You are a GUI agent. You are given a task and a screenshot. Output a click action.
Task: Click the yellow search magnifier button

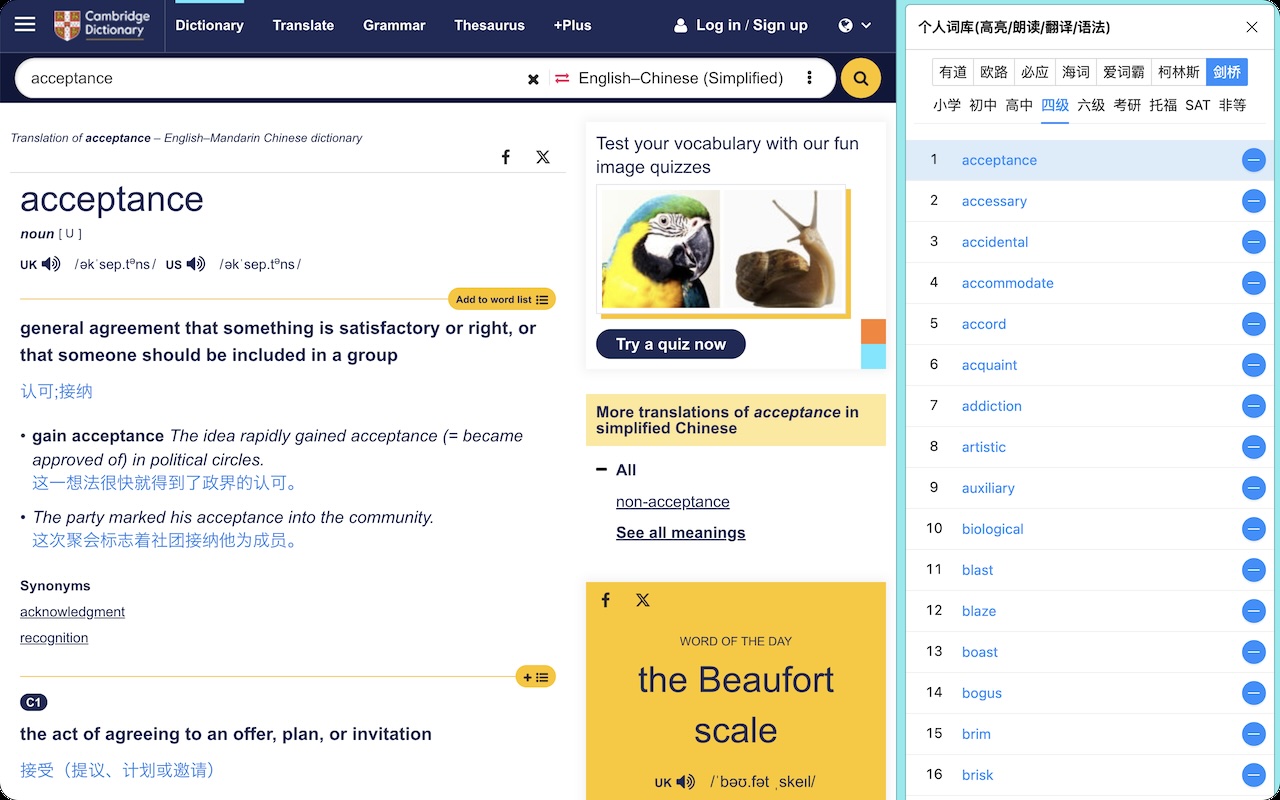[x=860, y=78]
